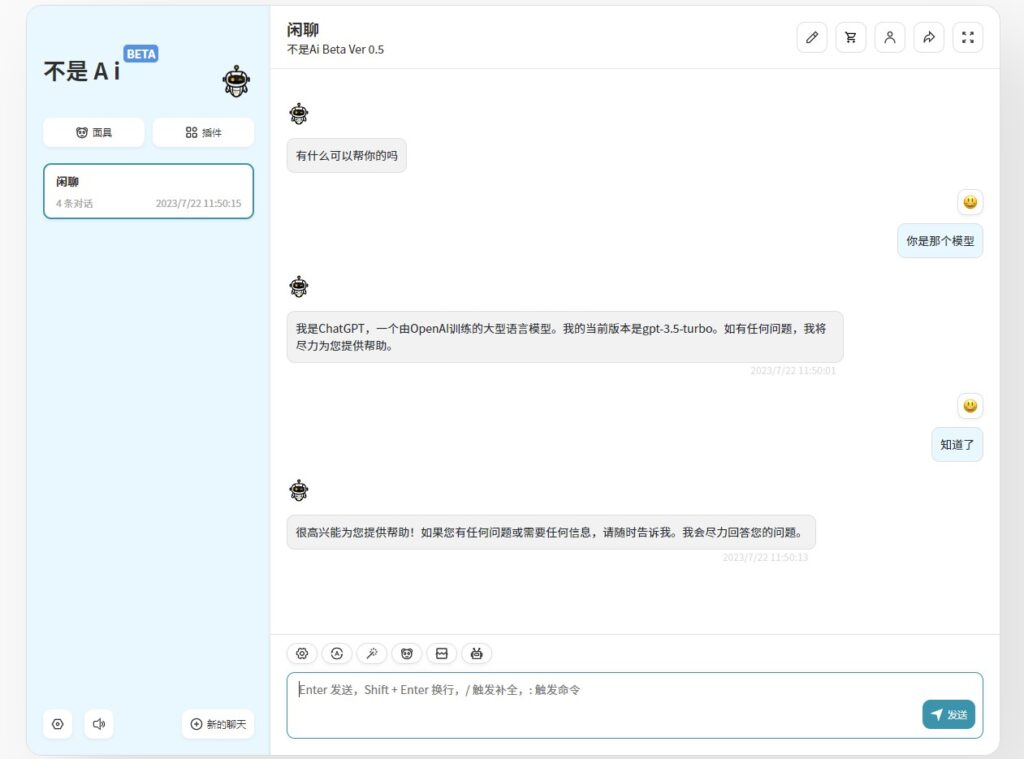Share the conversation with the arrow icon

(929, 37)
